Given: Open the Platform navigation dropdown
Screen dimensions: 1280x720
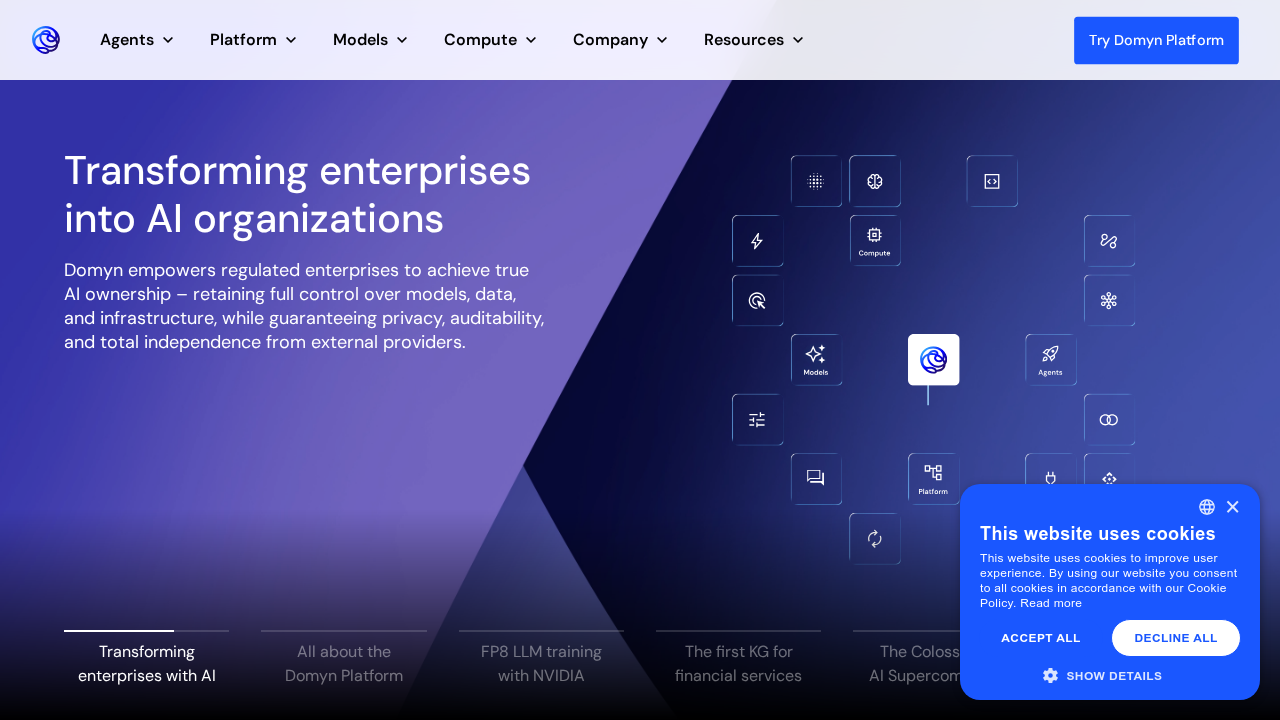Looking at the screenshot, I should (253, 40).
